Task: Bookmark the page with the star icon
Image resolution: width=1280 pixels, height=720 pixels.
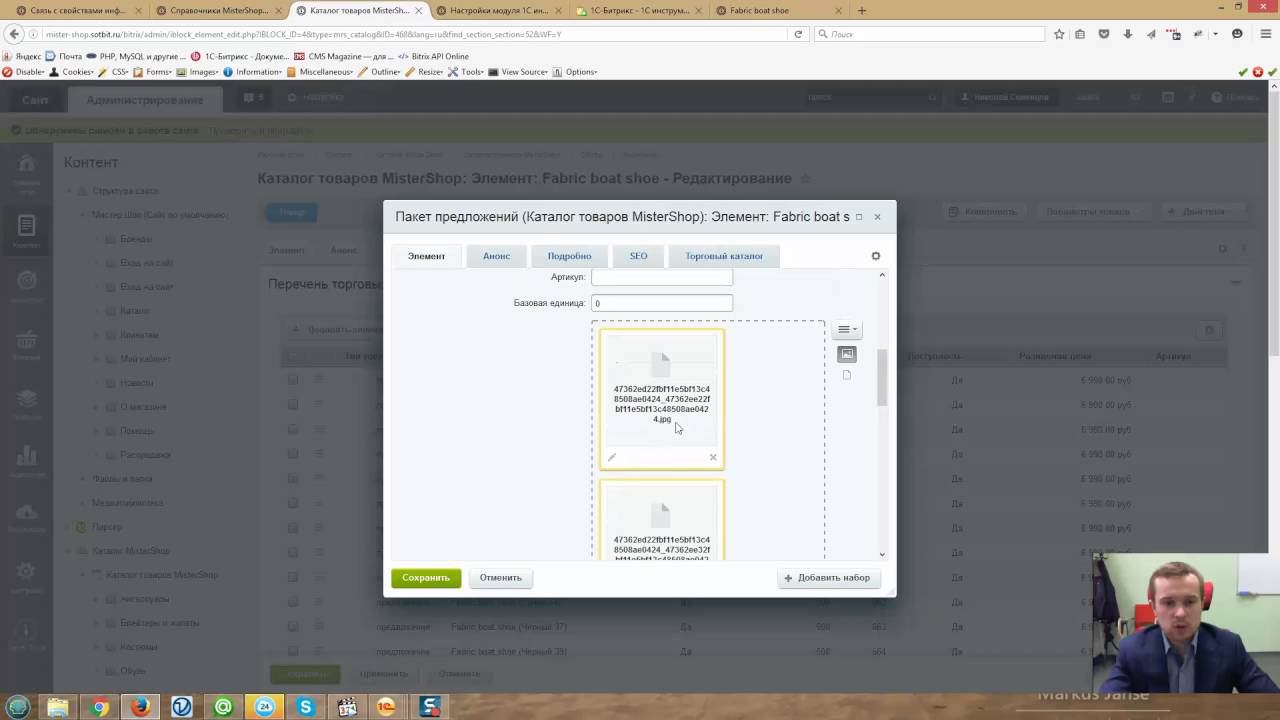Action: point(1059,34)
